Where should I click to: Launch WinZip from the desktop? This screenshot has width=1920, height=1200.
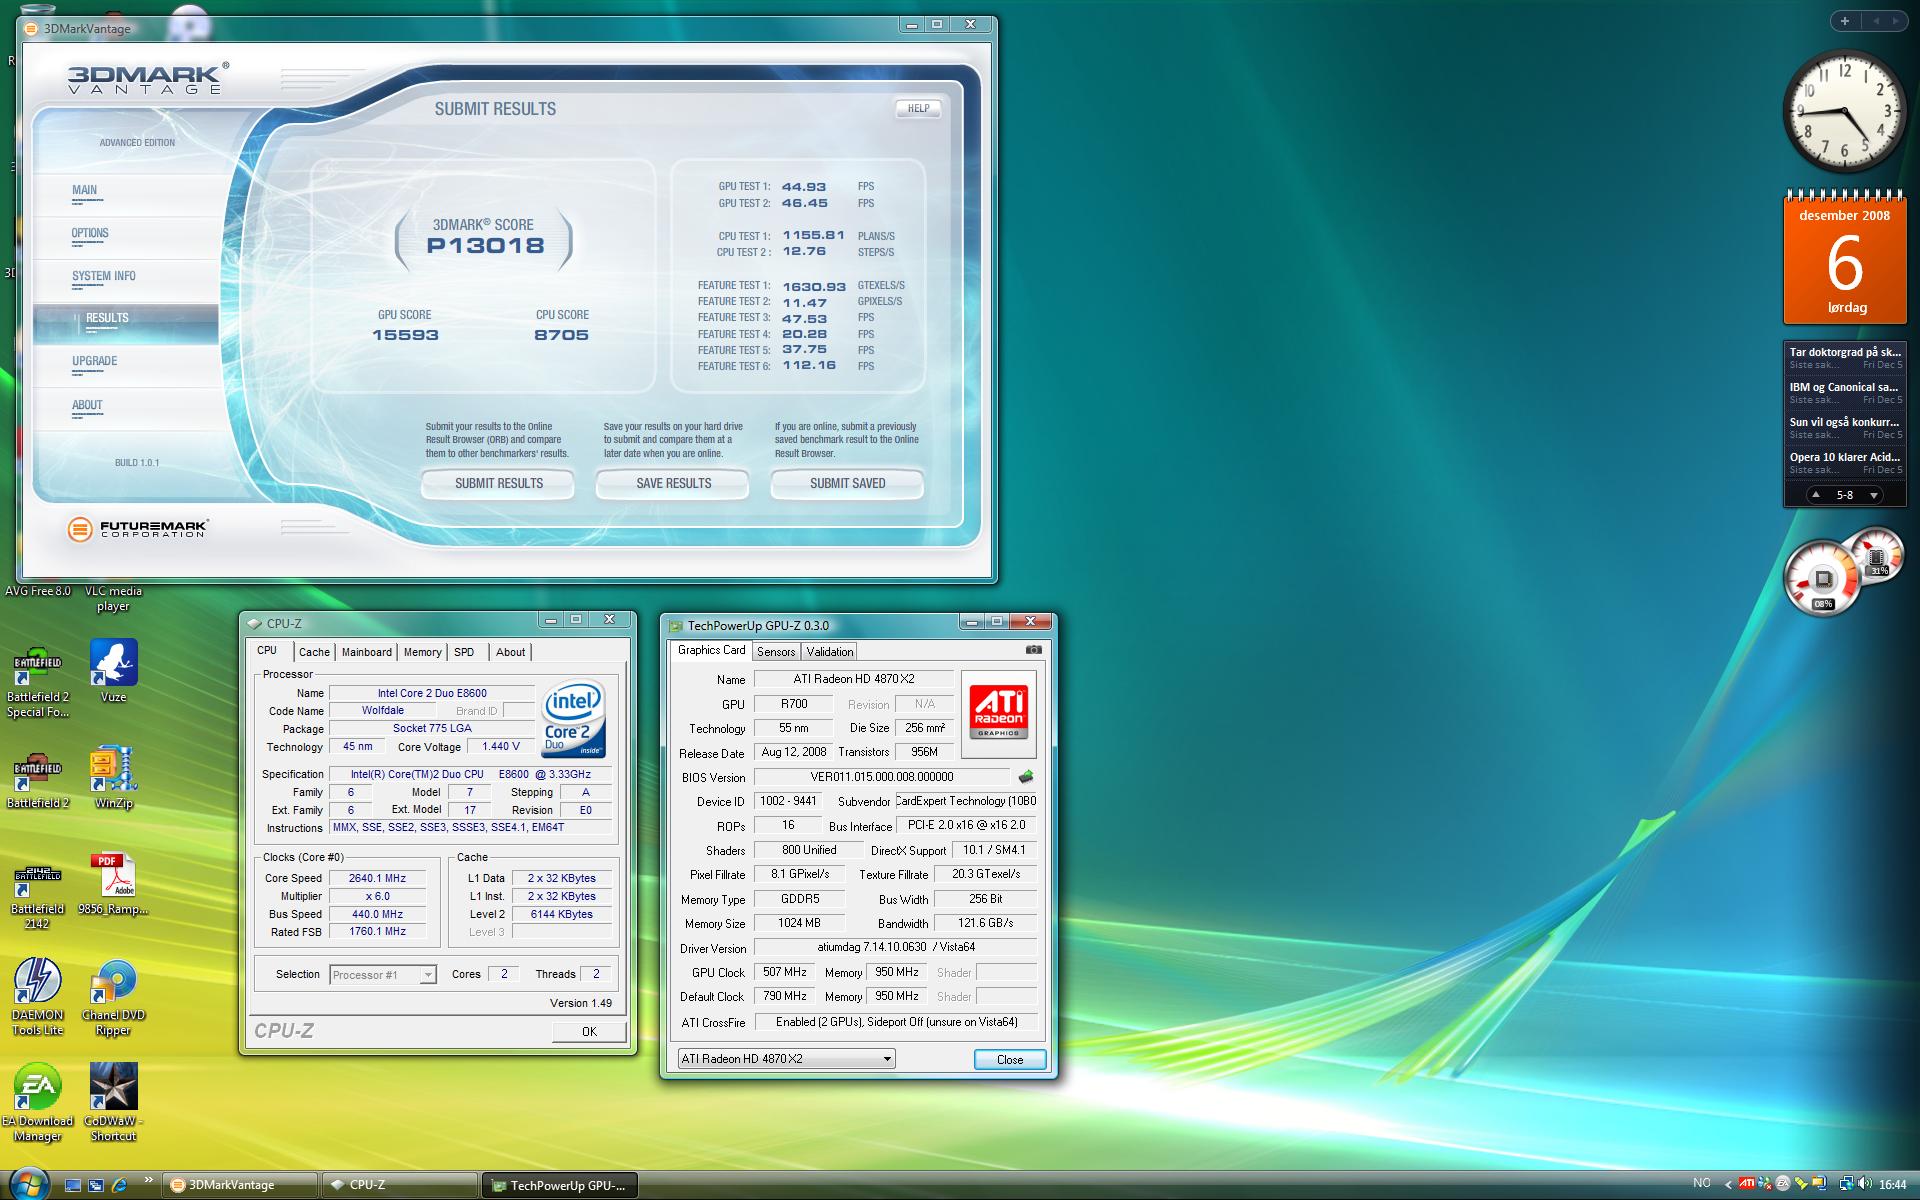[113, 778]
